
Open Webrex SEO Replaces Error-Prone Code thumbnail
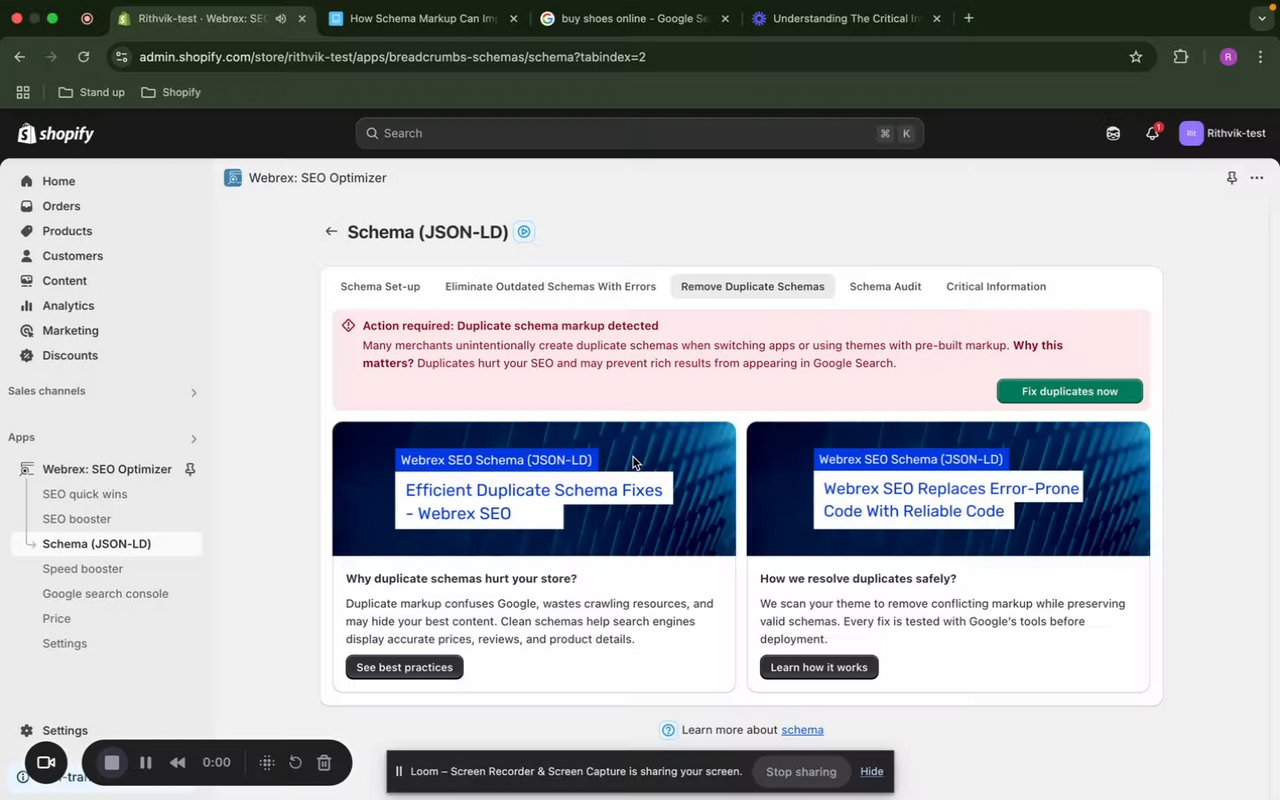[948, 489]
